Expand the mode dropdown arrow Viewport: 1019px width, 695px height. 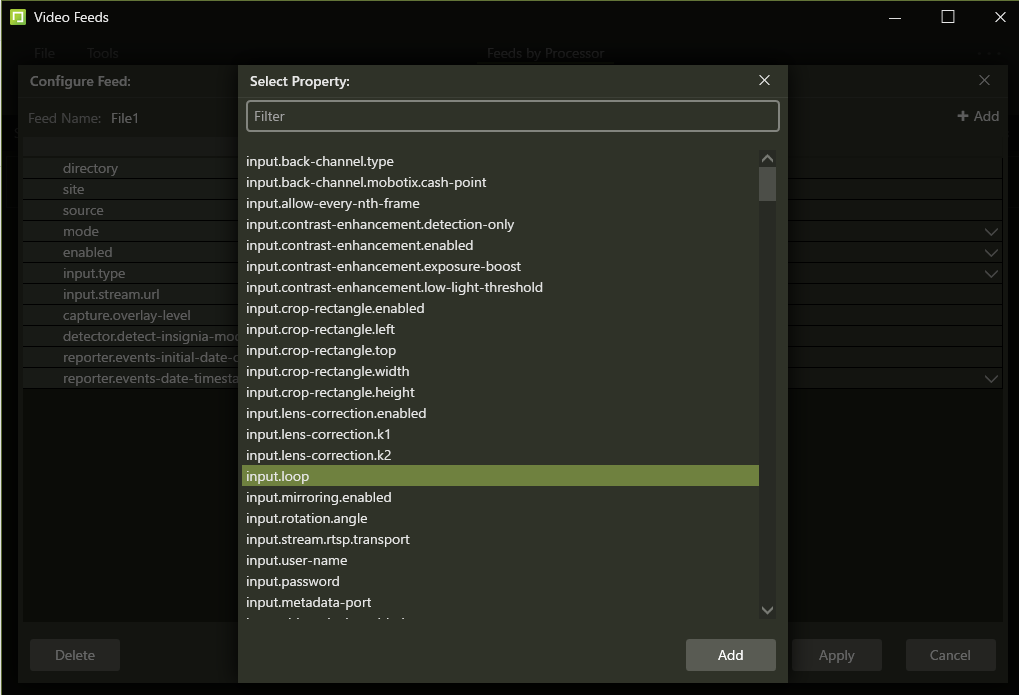click(x=991, y=232)
